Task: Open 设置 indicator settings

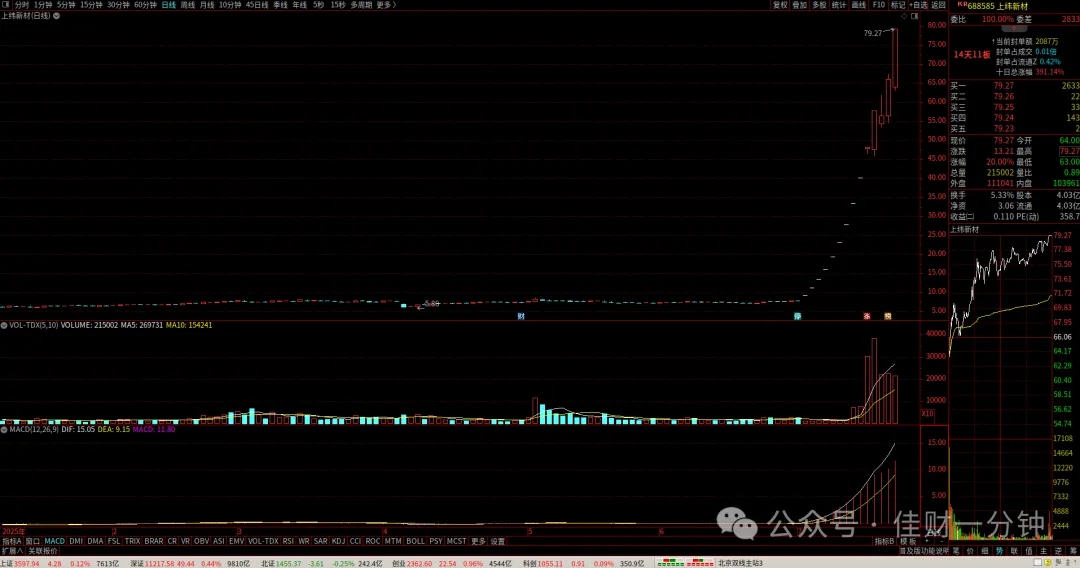Action: pos(497,541)
